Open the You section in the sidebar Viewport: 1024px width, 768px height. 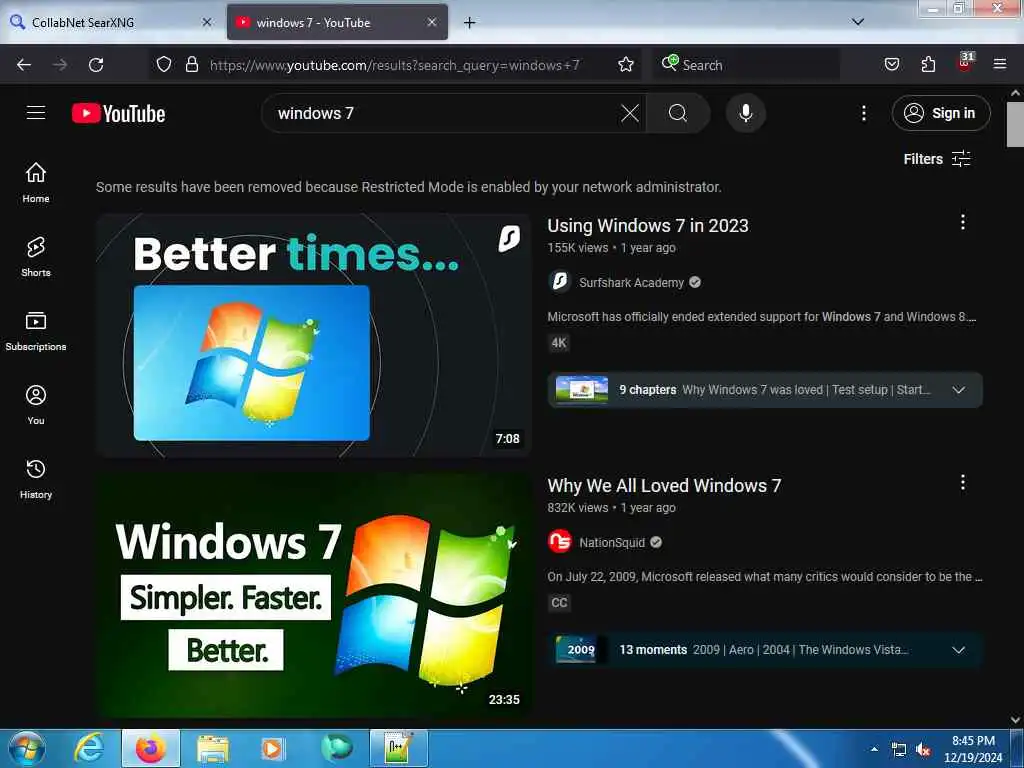click(x=36, y=405)
